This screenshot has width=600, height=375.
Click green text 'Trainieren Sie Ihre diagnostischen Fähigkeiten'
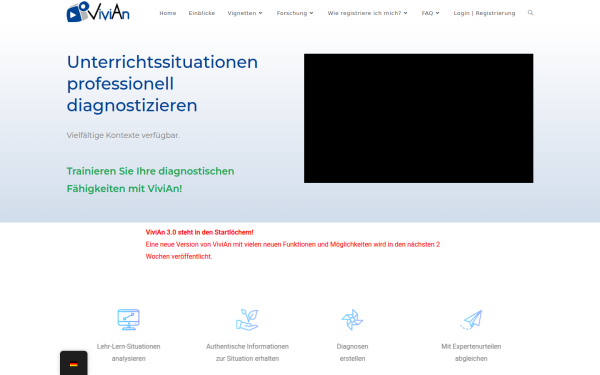pos(150,180)
